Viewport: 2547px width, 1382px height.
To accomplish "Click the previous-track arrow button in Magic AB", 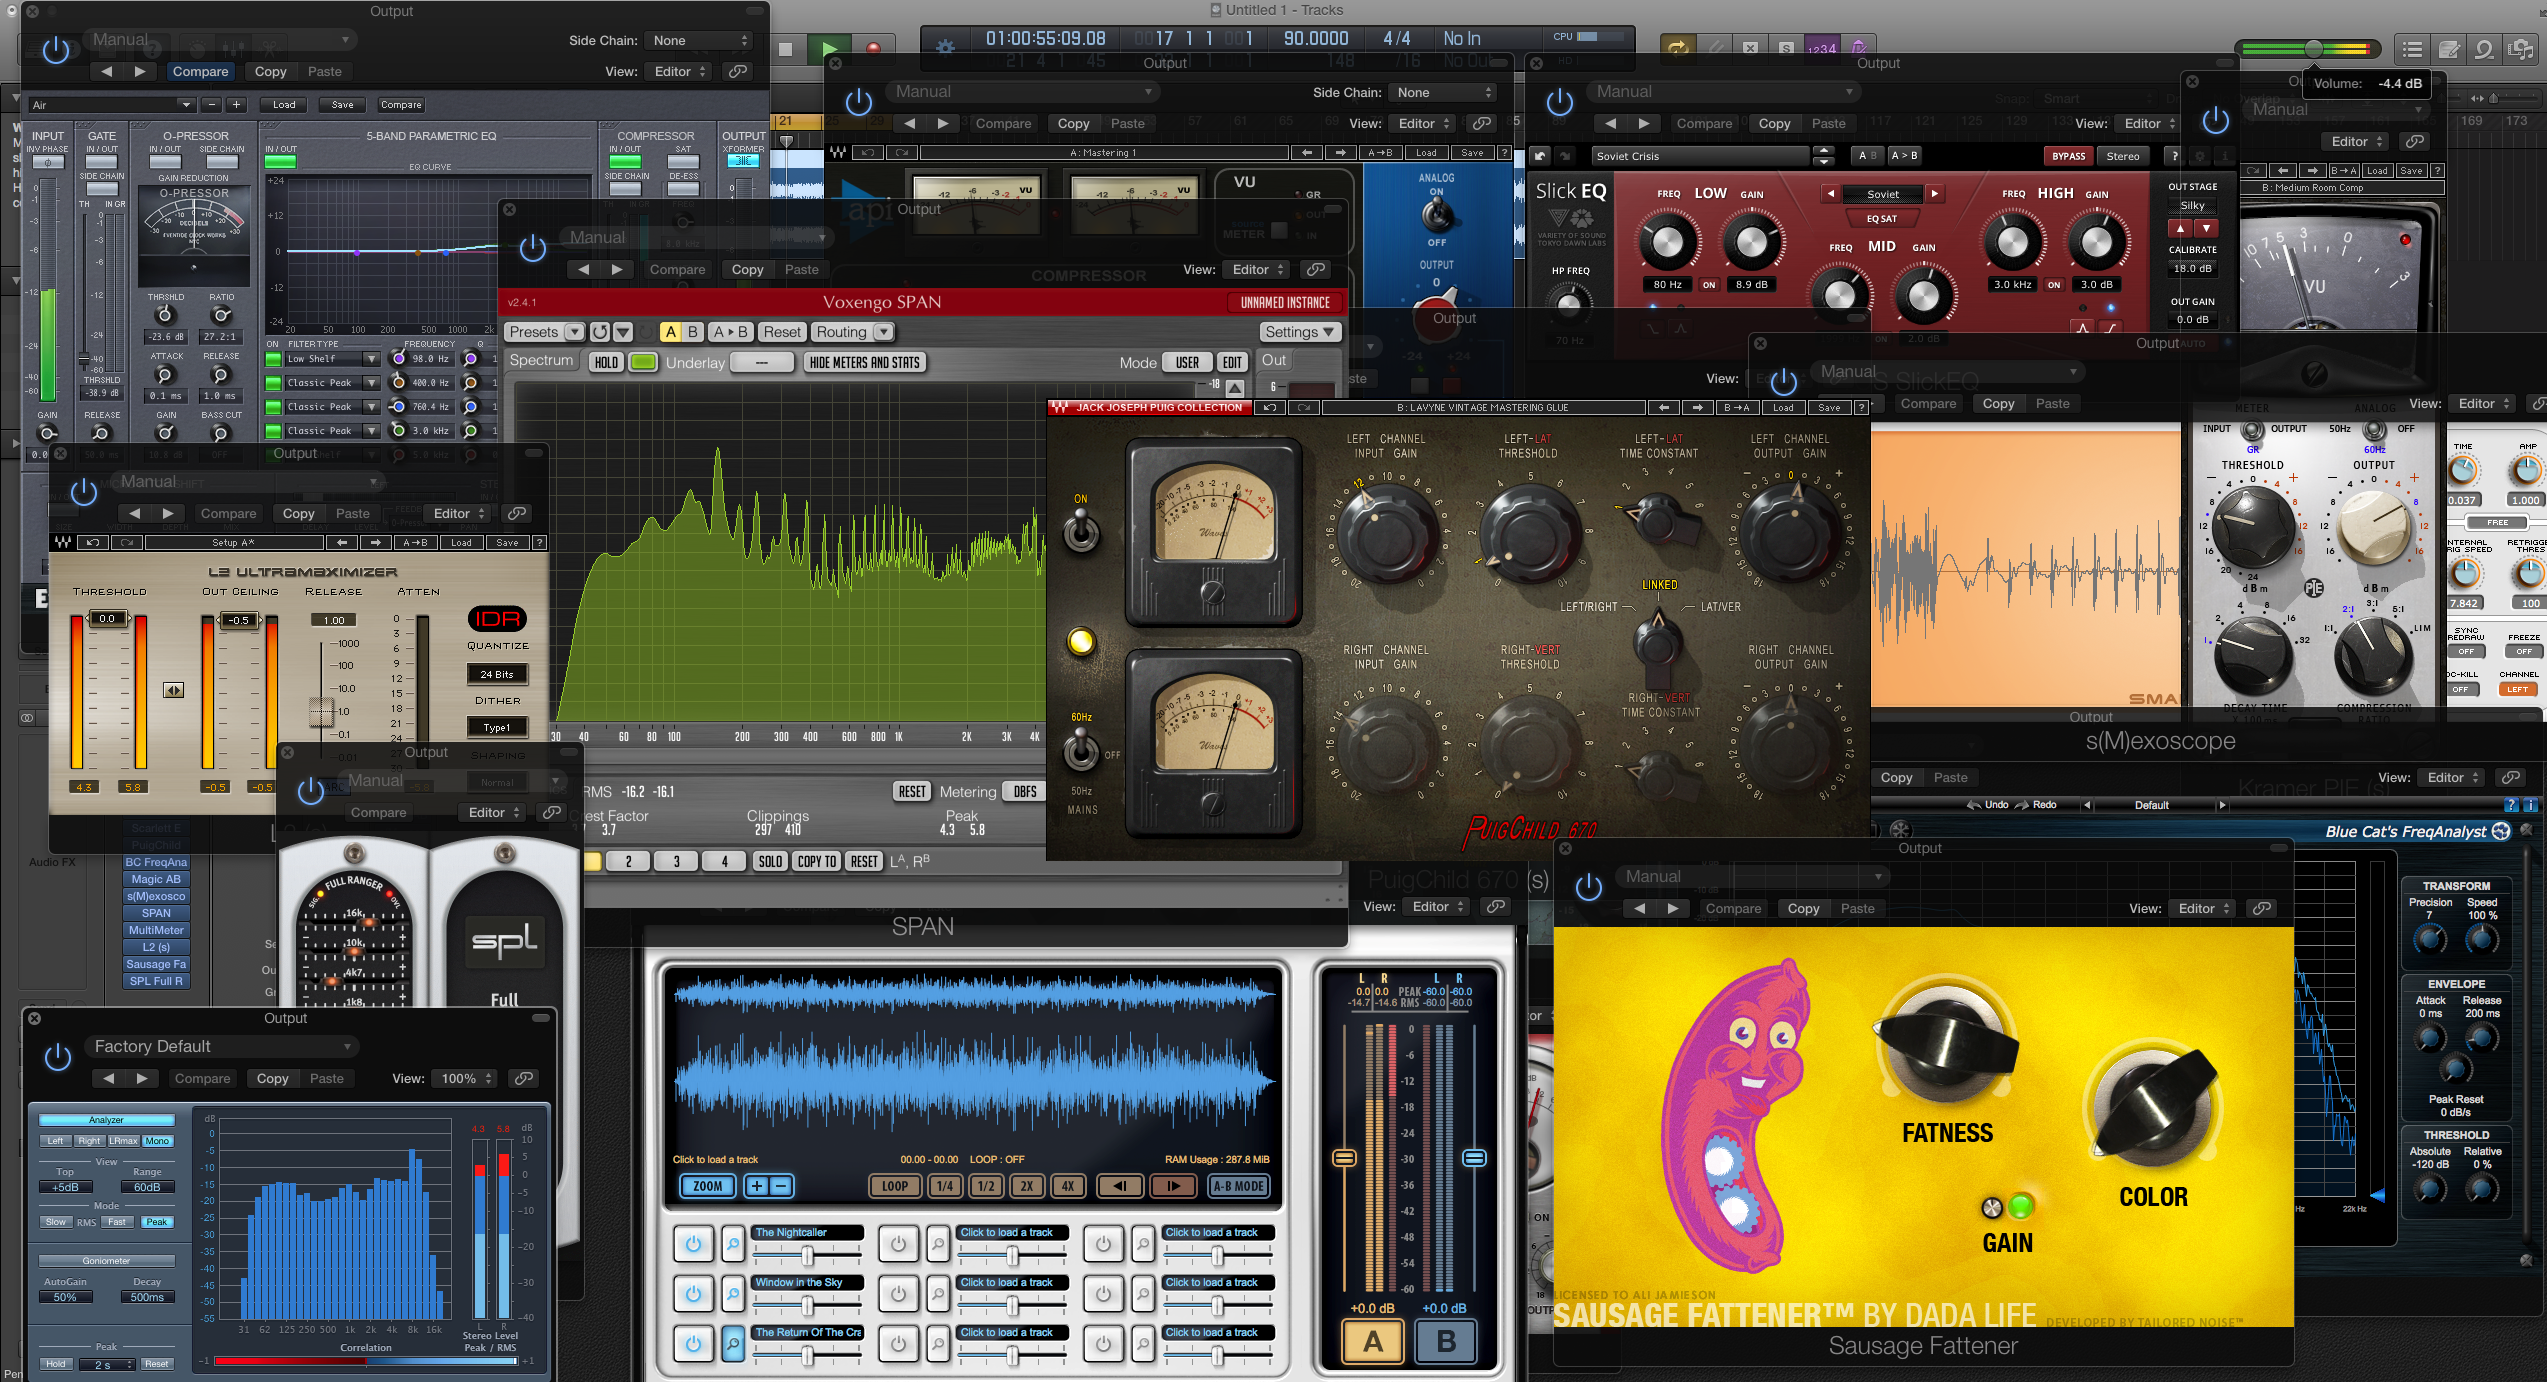I will click(x=1120, y=1186).
